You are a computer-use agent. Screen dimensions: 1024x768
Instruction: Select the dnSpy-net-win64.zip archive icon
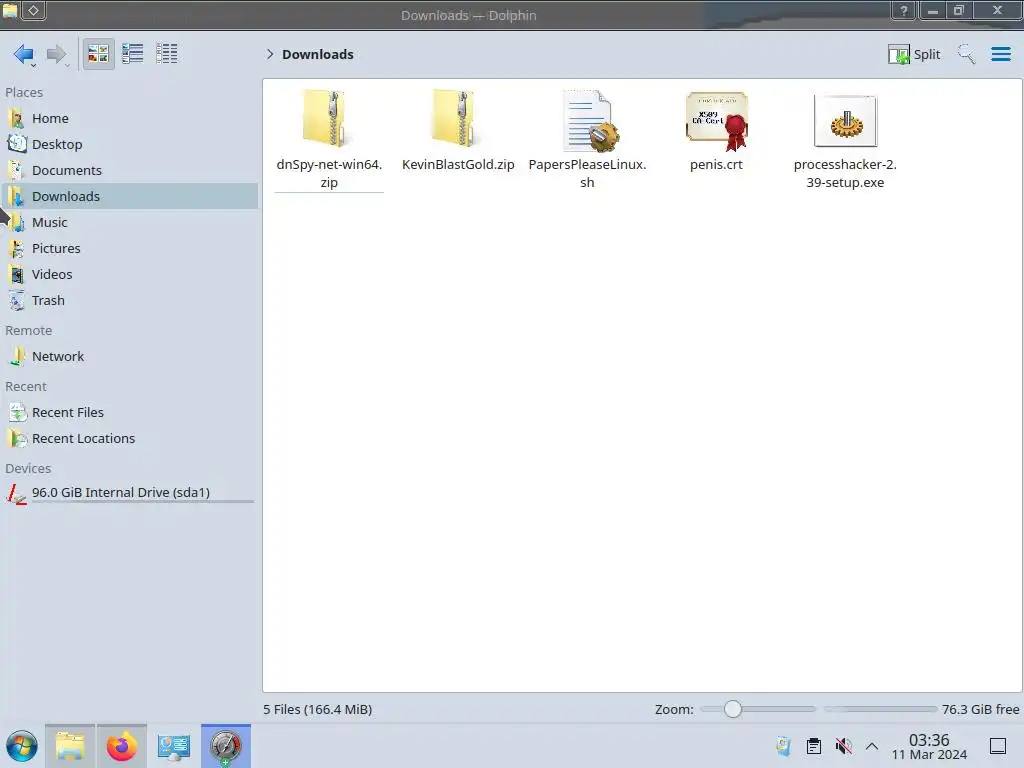[325, 119]
